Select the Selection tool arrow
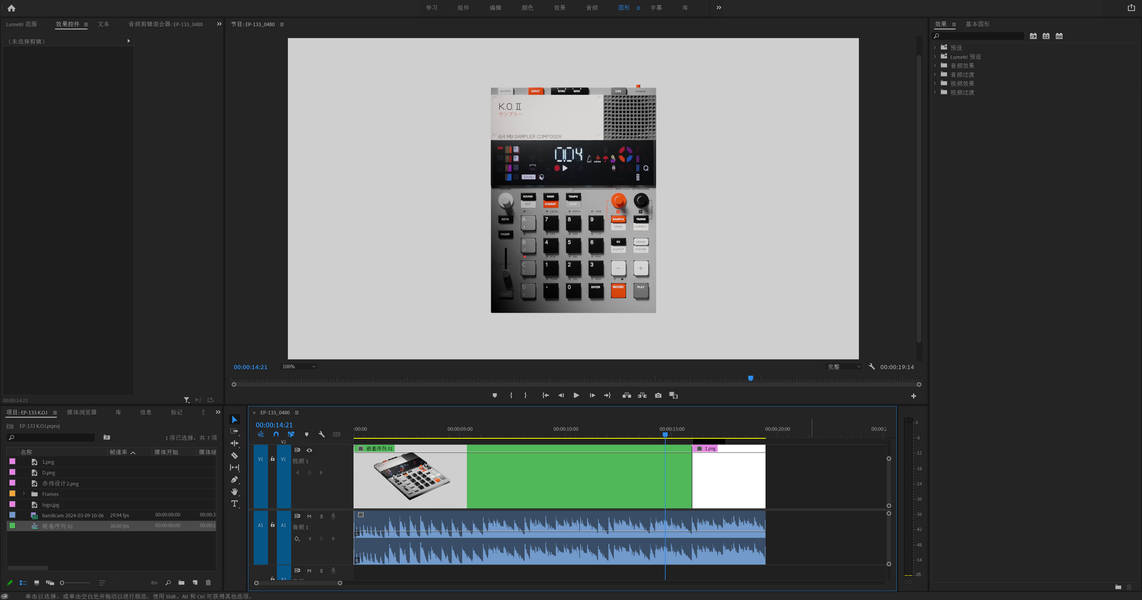The image size is (1142, 600). point(235,419)
